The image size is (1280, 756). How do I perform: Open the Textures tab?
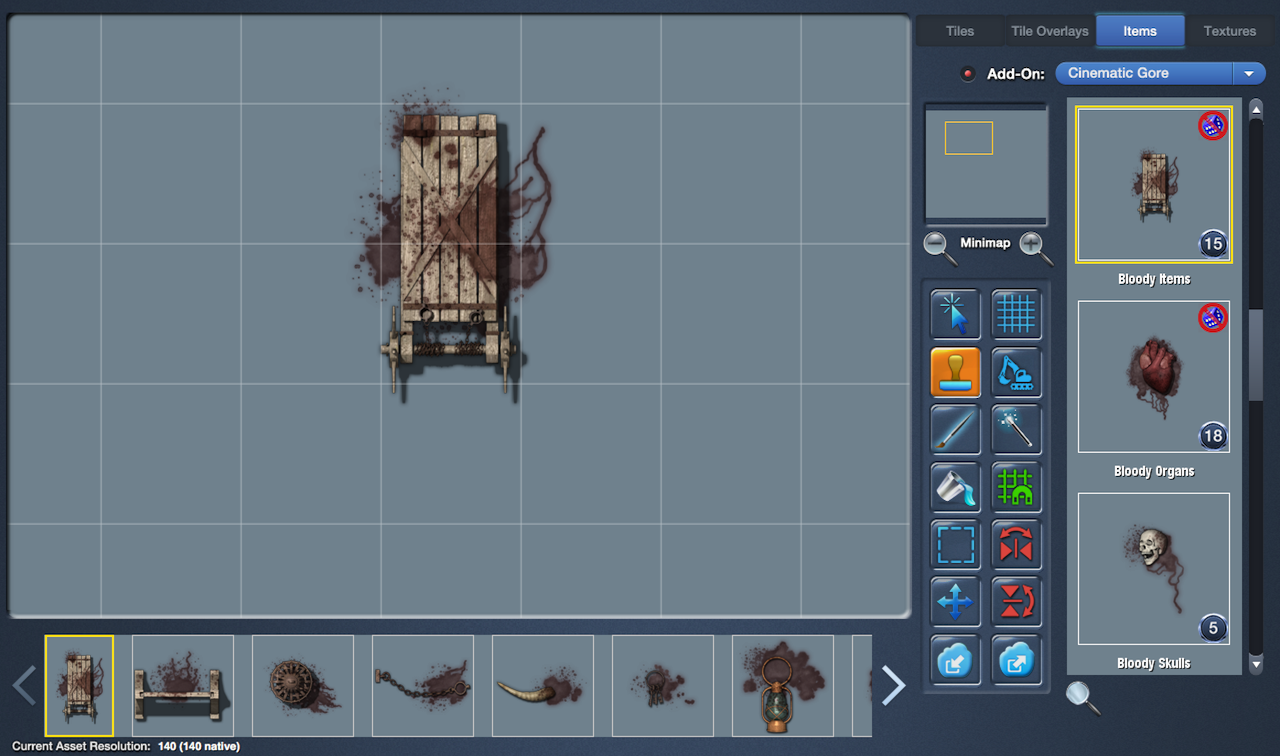[1230, 31]
